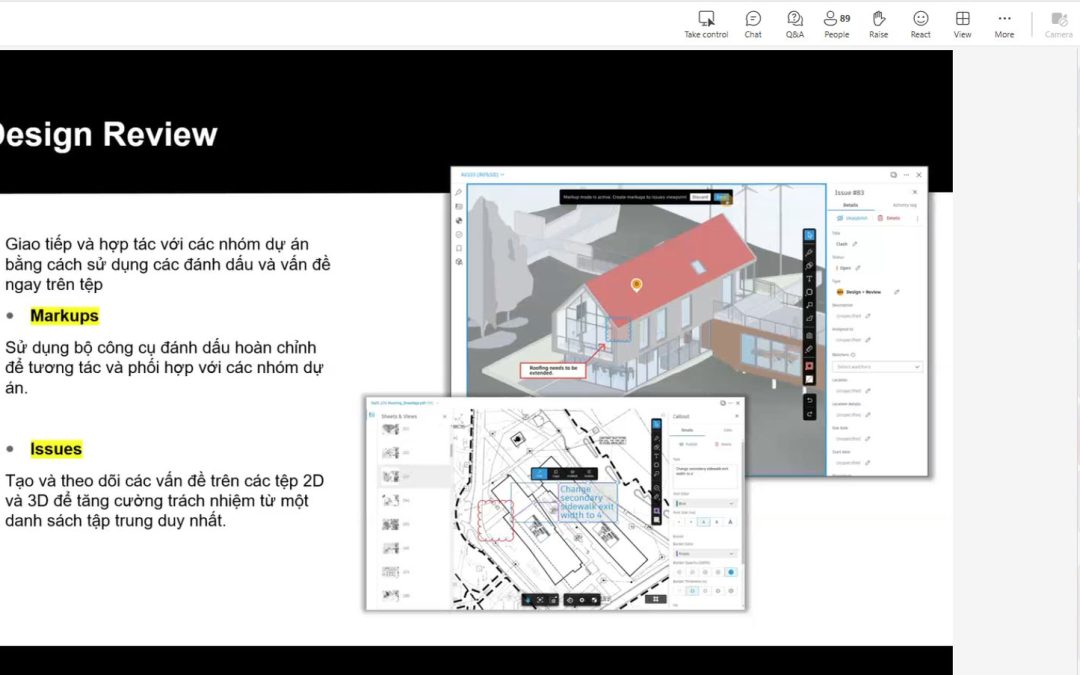Screen dimensions: 1080x675
Task: Open the Blue text color dropdown
Action: (x=705, y=503)
